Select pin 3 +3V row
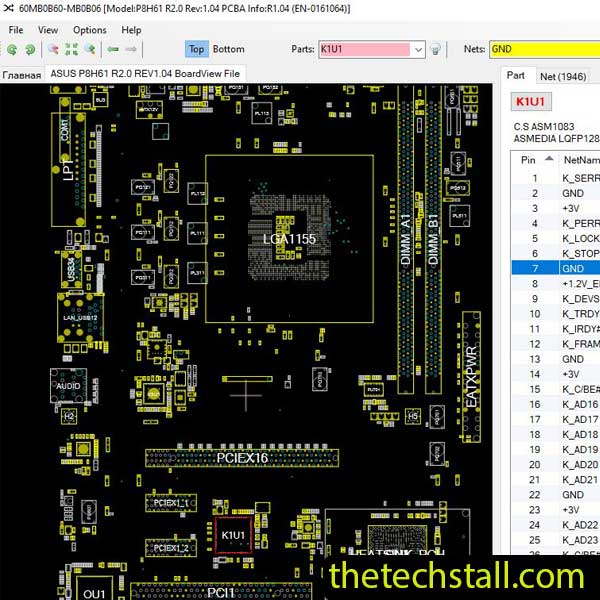This screenshot has width=600, height=600. tap(556, 208)
